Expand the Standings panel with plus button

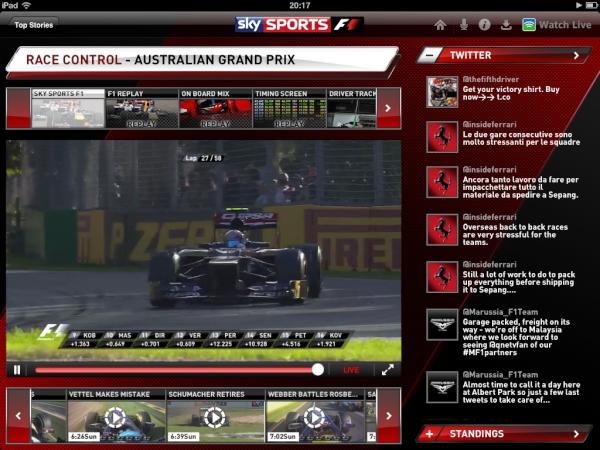click(430, 433)
